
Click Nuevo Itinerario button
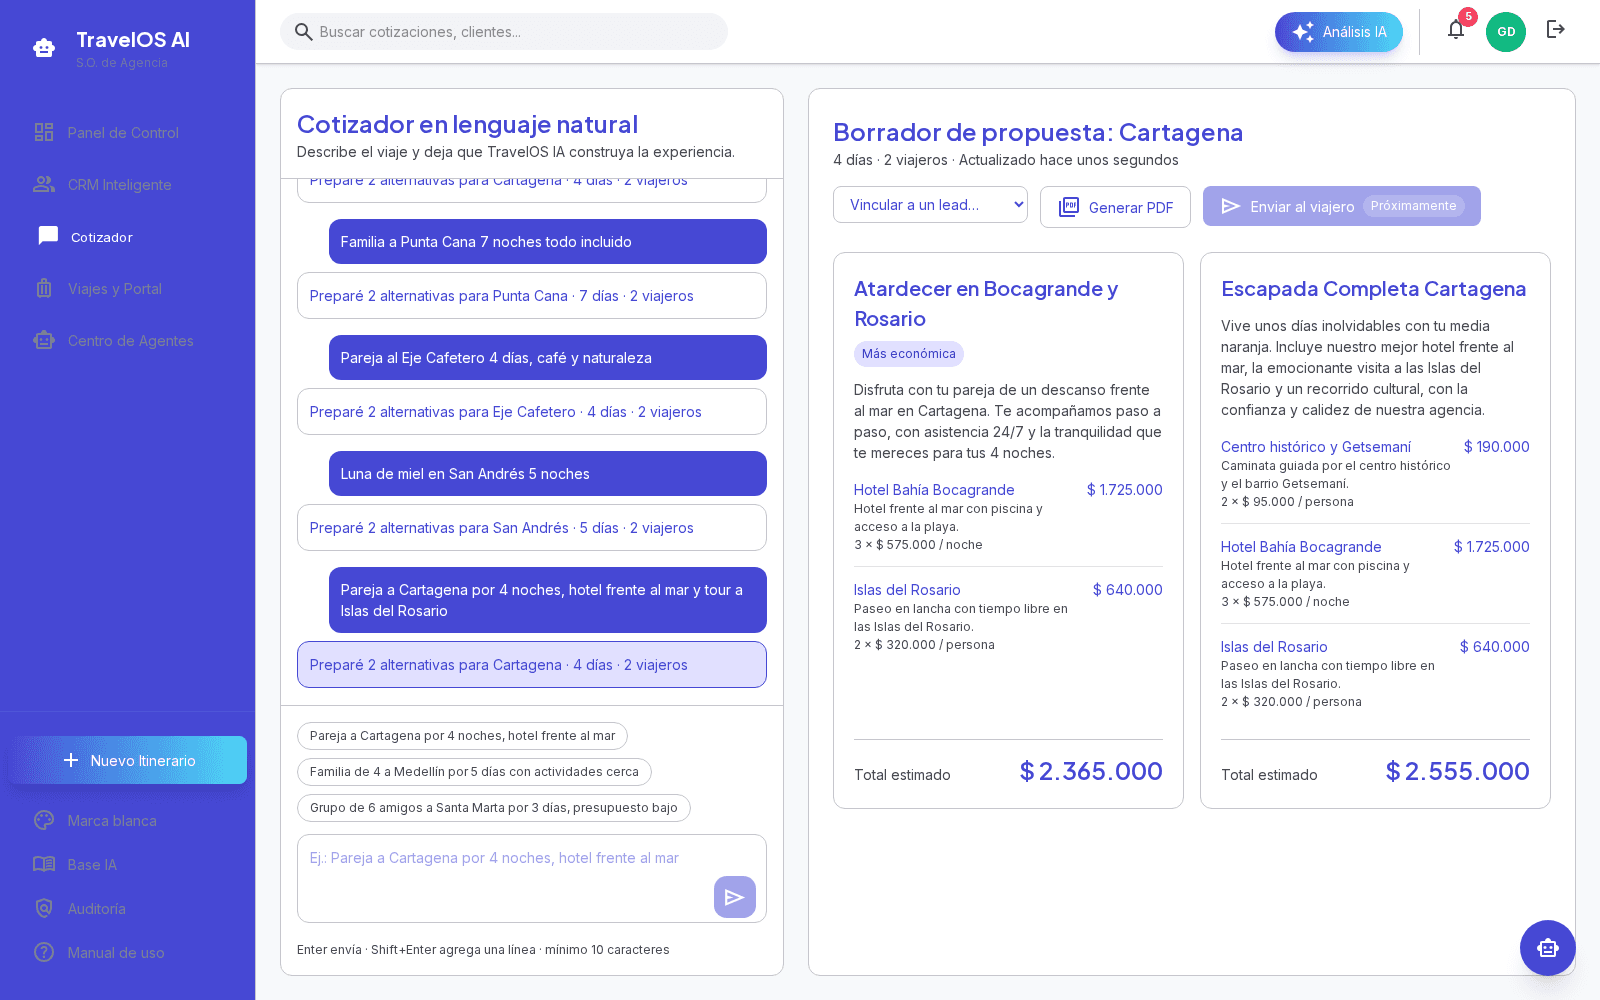point(127,760)
